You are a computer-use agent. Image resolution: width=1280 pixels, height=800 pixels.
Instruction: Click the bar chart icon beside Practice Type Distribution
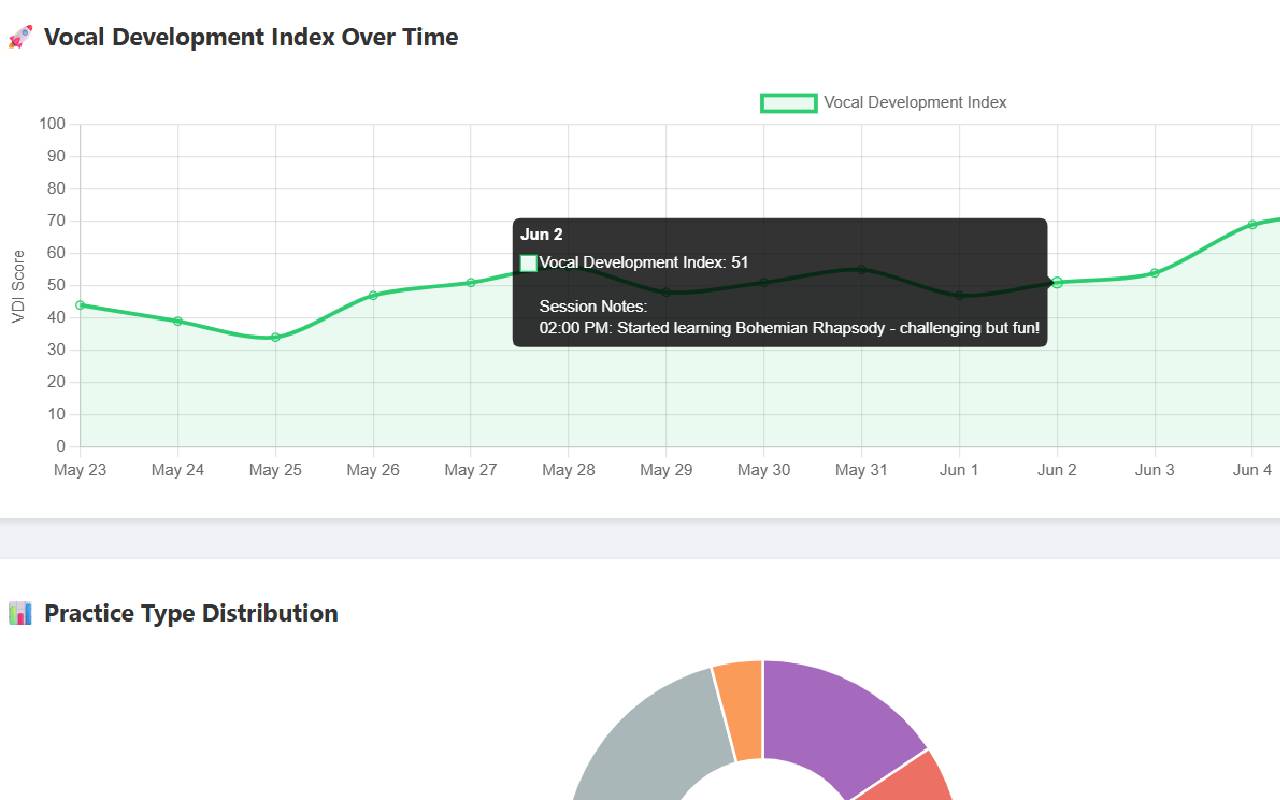tap(20, 613)
